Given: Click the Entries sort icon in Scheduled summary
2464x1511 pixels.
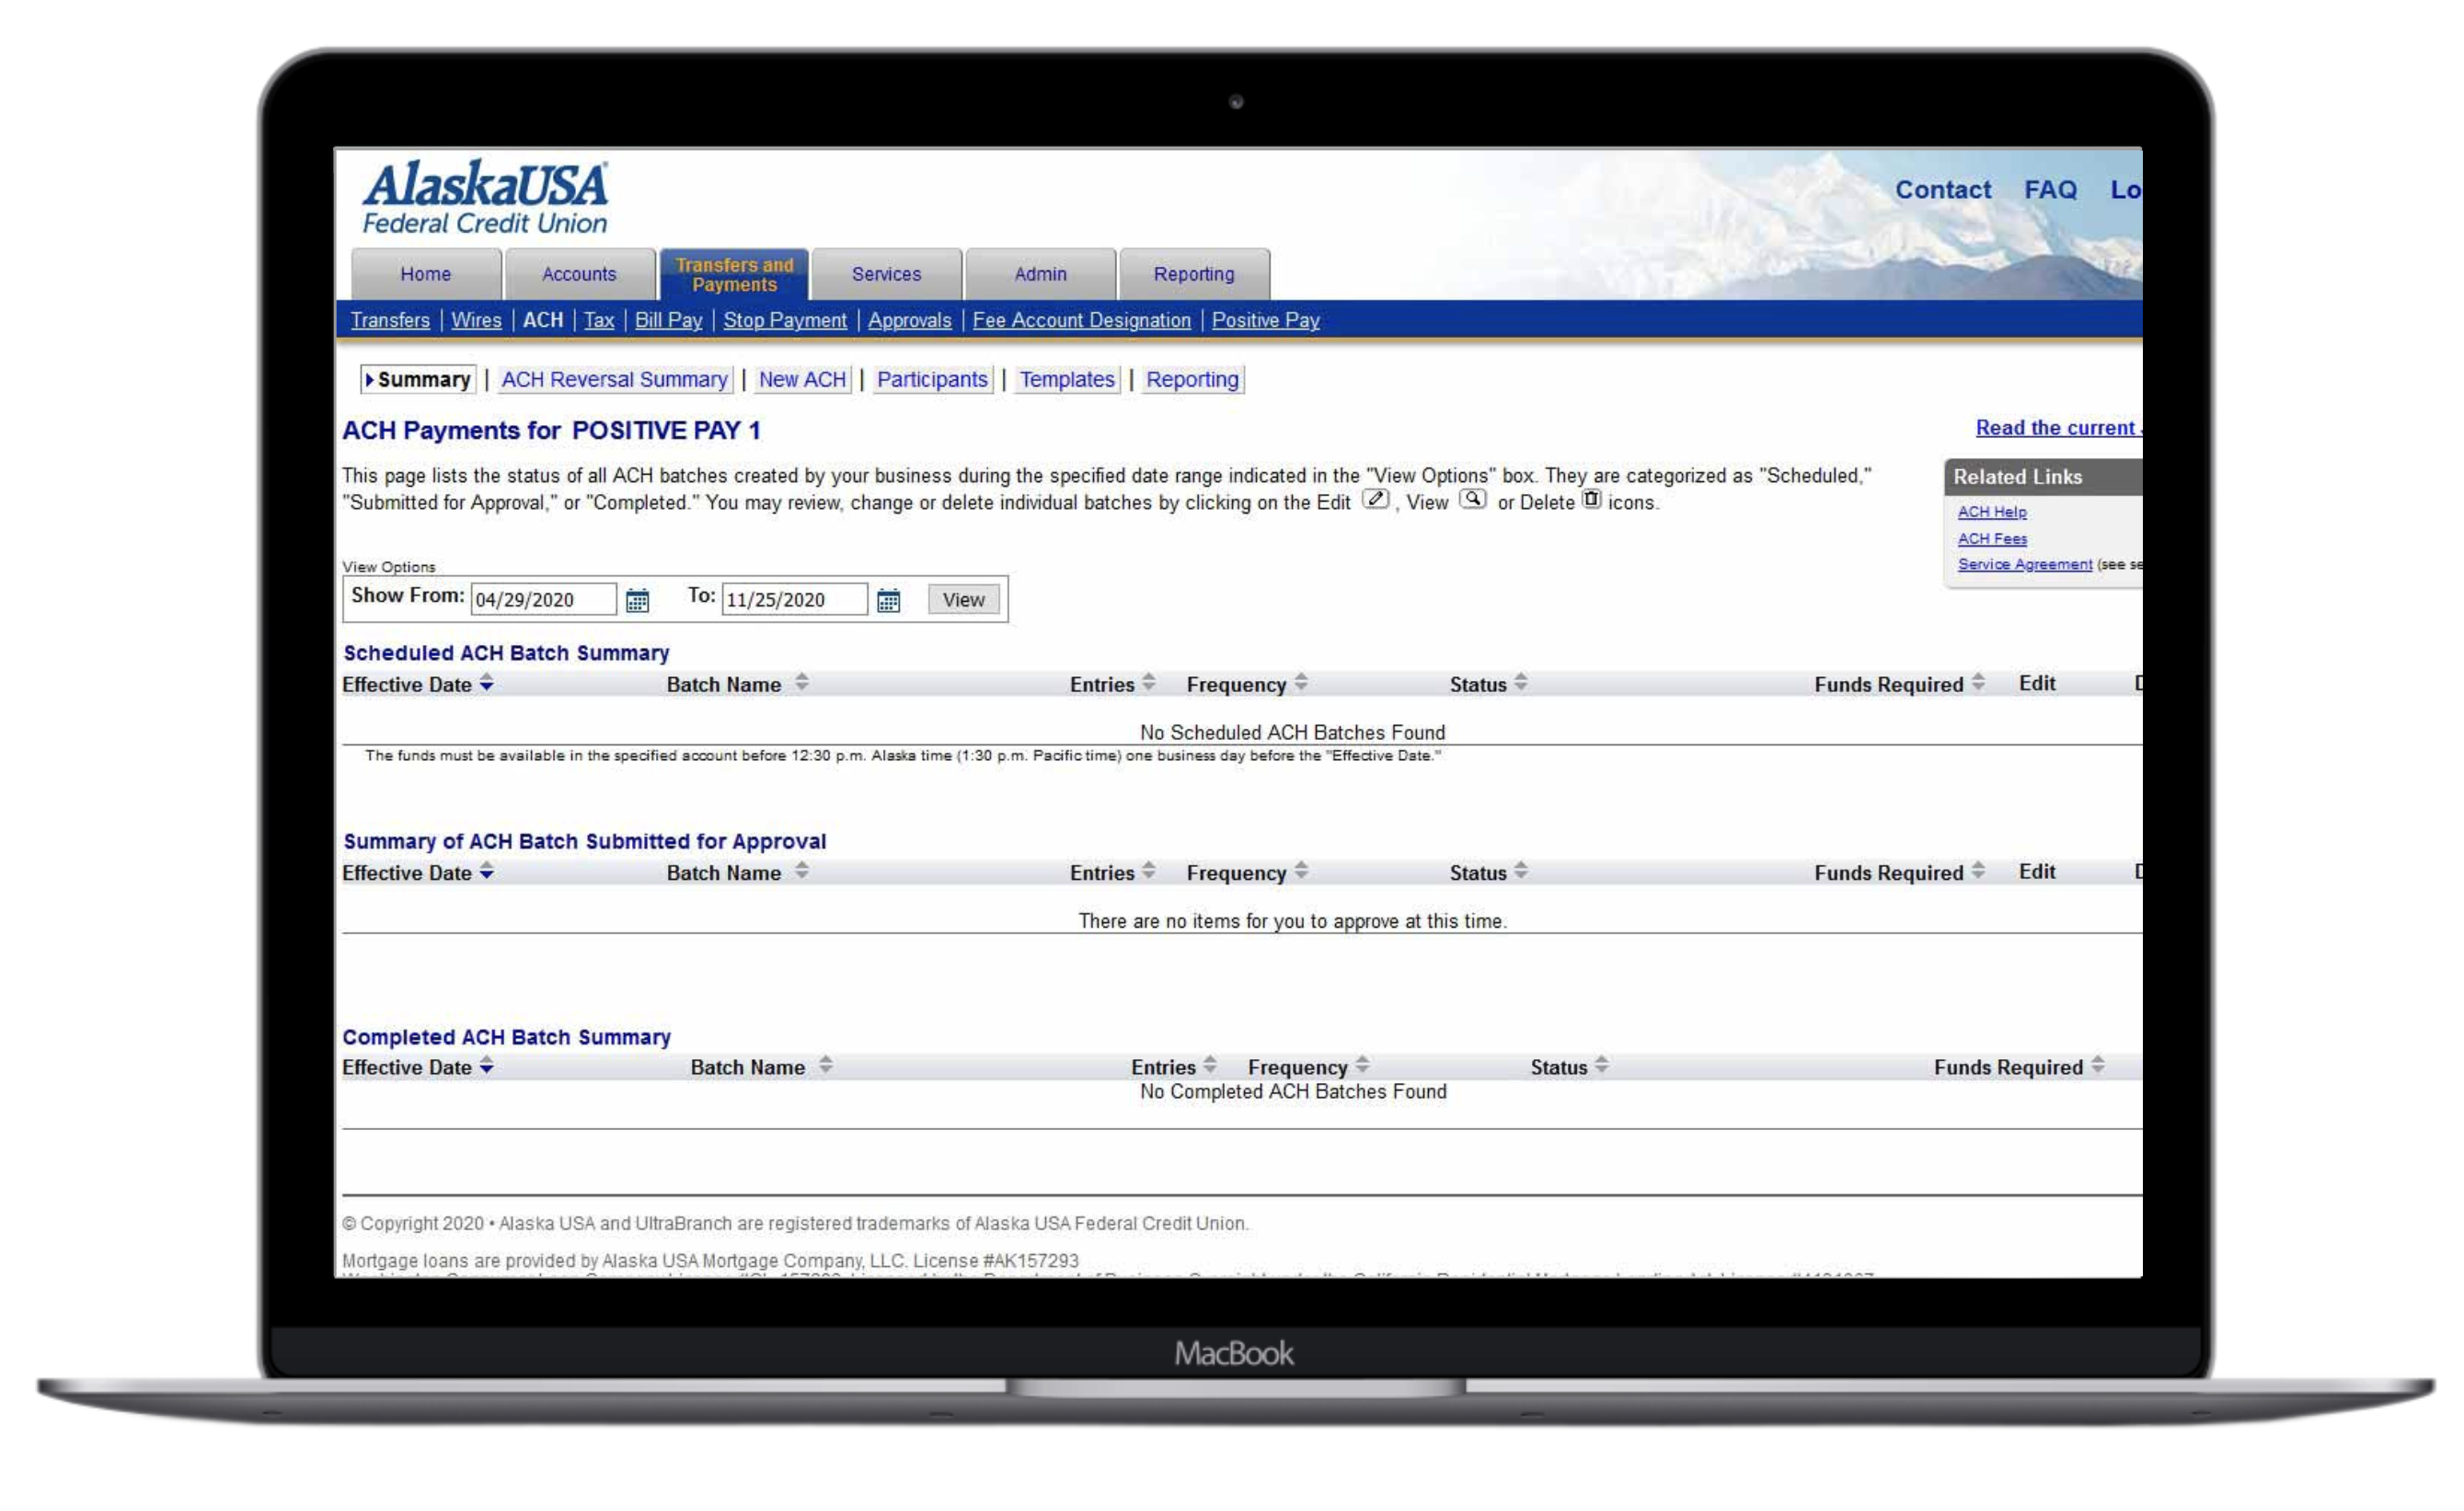Looking at the screenshot, I should (1148, 683).
